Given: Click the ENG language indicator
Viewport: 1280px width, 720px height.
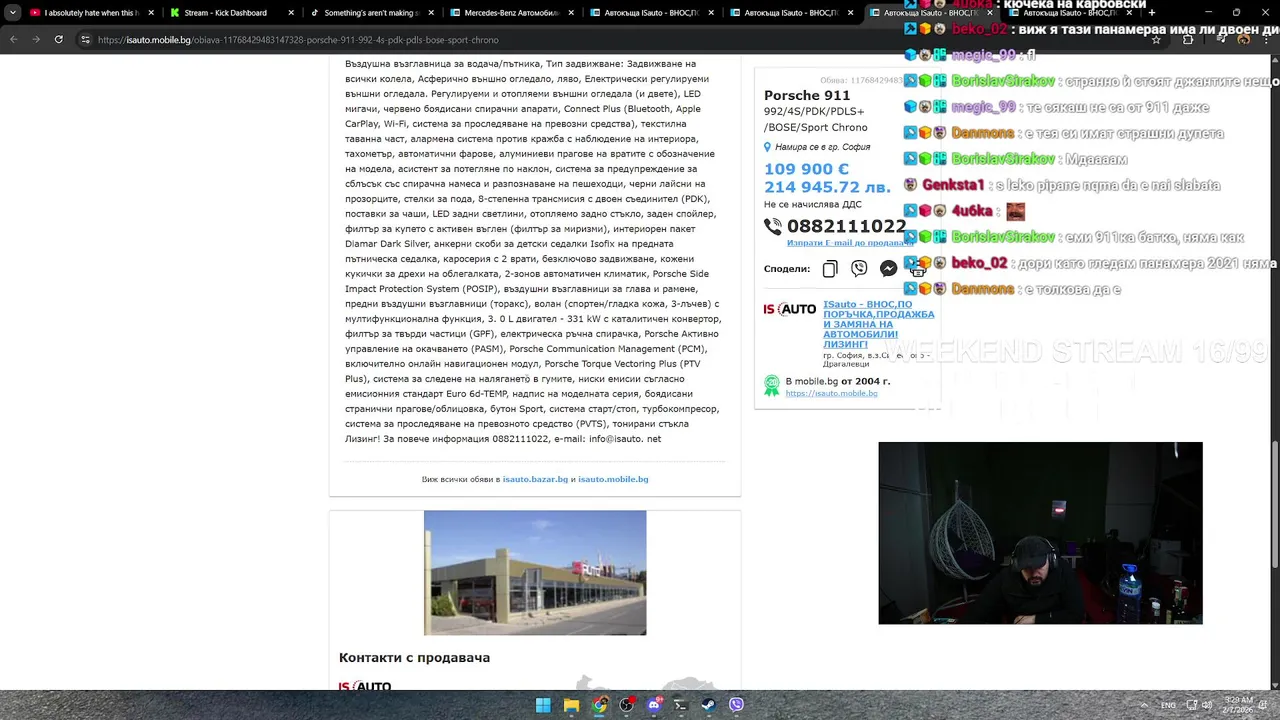Looking at the screenshot, I should 1168,705.
